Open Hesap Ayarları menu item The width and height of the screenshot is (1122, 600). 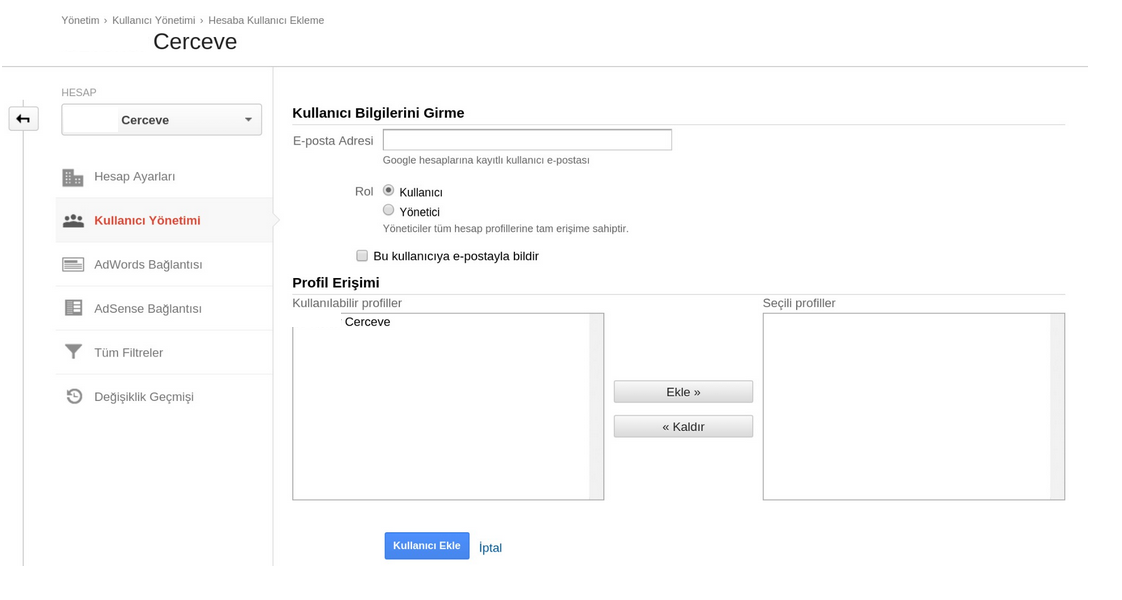(x=135, y=177)
